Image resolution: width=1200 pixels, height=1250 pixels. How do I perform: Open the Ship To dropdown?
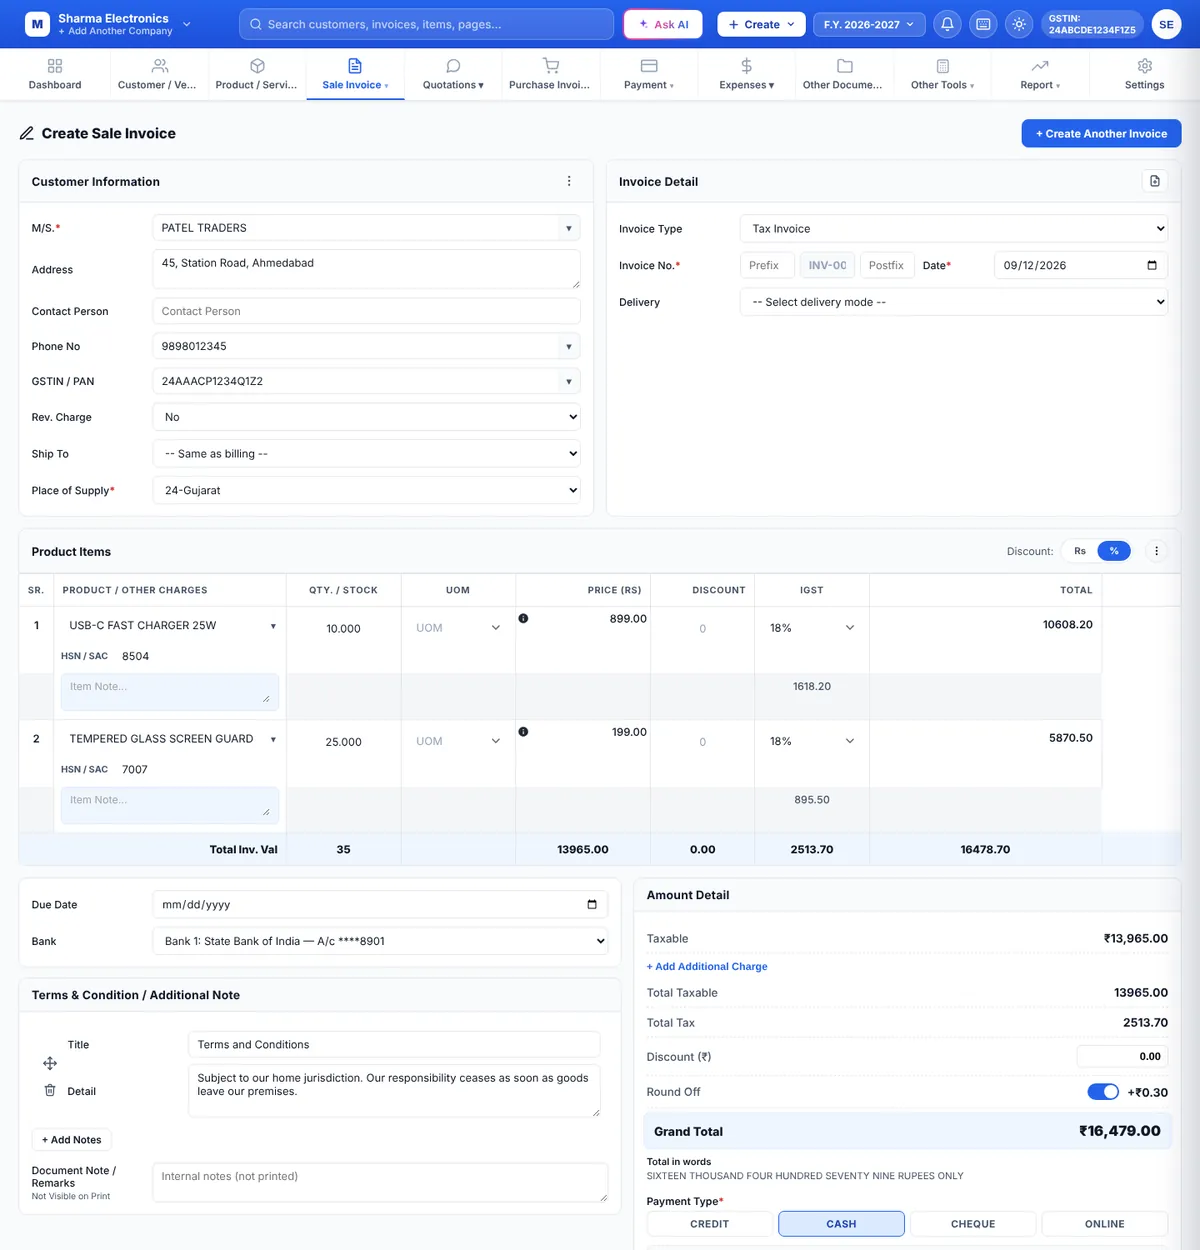366,454
